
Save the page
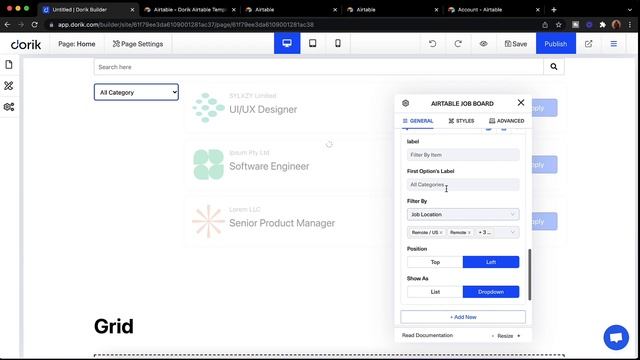516,44
